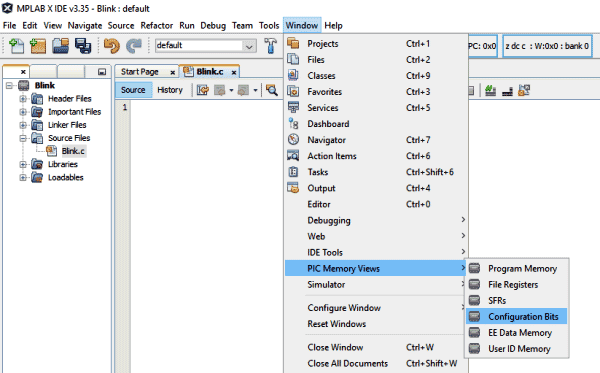Collapse the Source Files folder
Screen dimensions: 600x373
(23, 138)
